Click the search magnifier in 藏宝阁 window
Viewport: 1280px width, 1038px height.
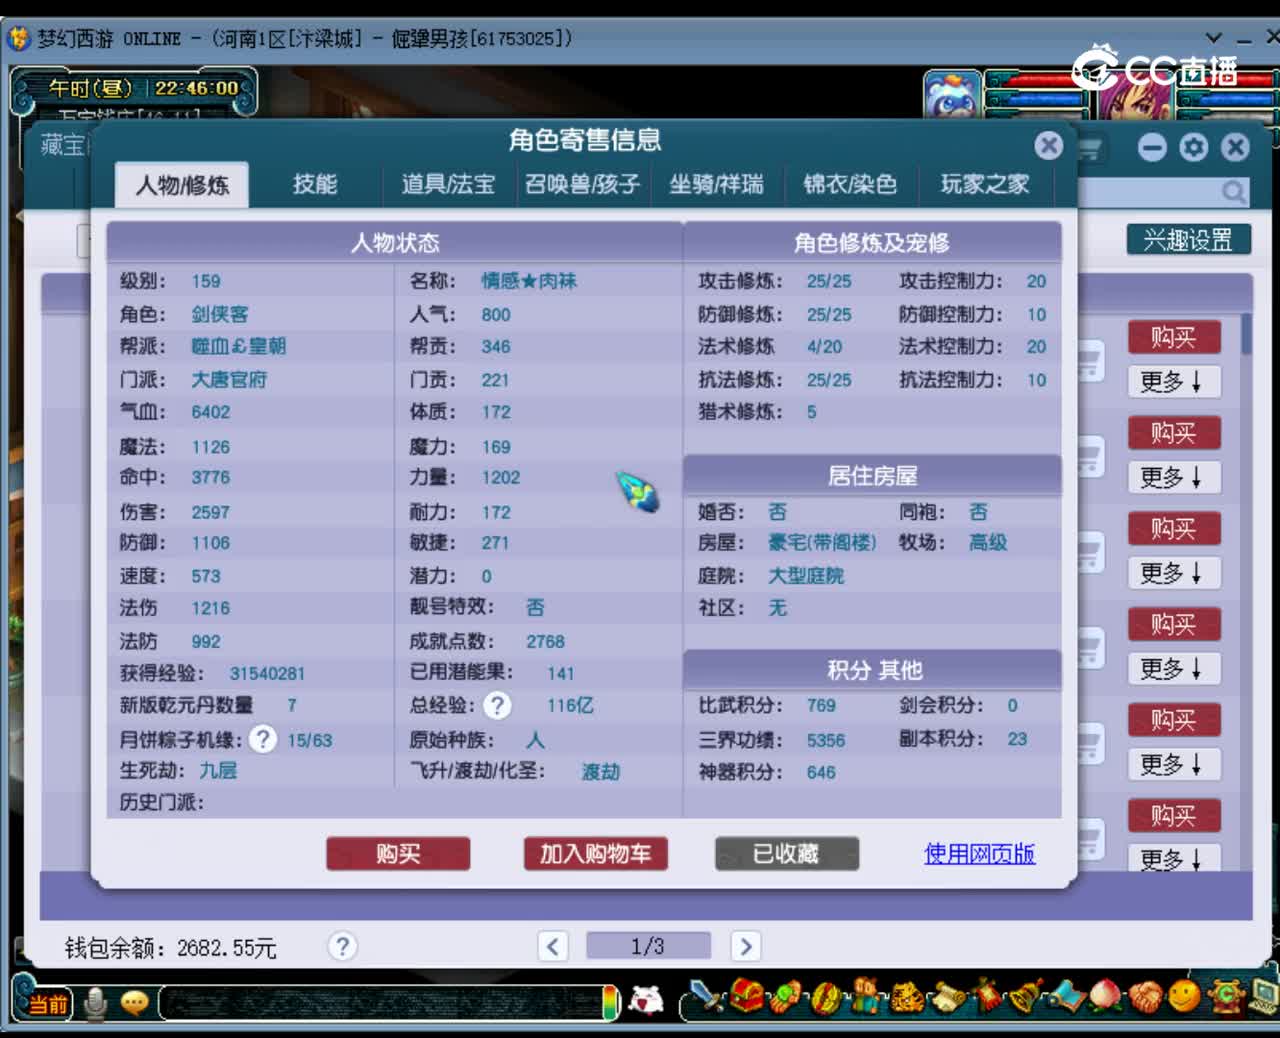tap(1234, 192)
